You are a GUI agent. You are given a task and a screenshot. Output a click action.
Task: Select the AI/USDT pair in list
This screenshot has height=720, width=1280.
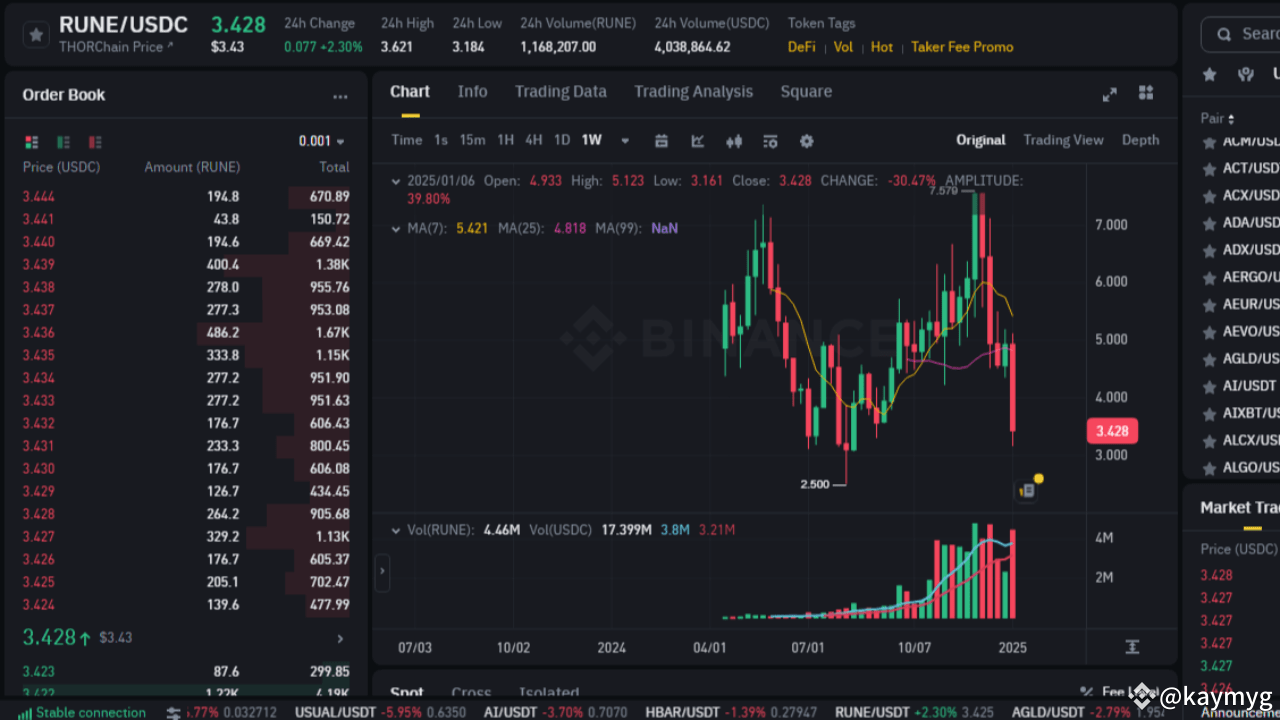coord(1240,385)
